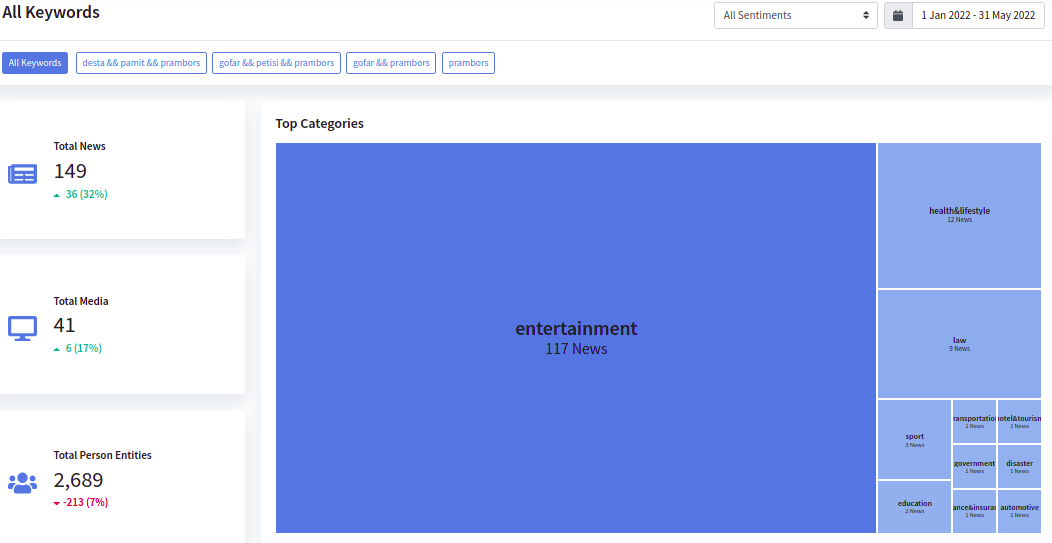Select the All Keywords filter tab
The width and height of the screenshot is (1052, 543).
point(35,63)
